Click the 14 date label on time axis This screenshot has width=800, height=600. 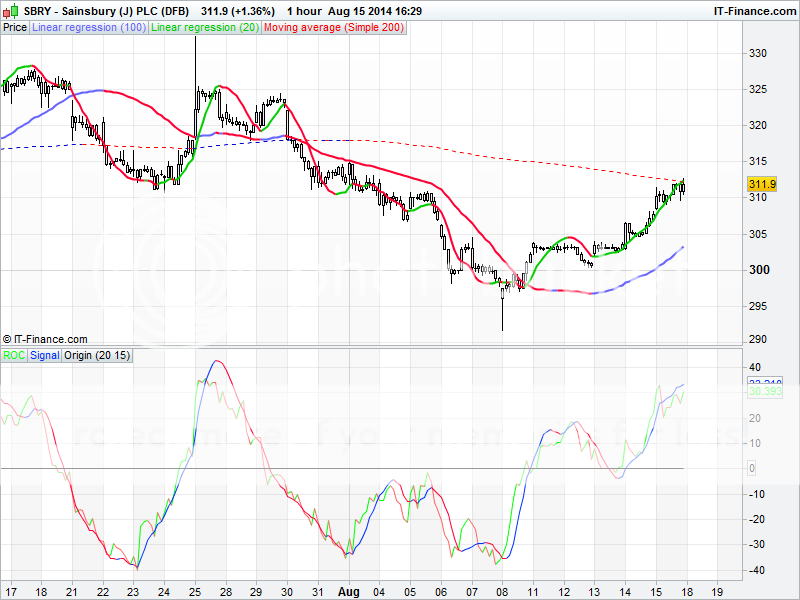[x=626, y=592]
